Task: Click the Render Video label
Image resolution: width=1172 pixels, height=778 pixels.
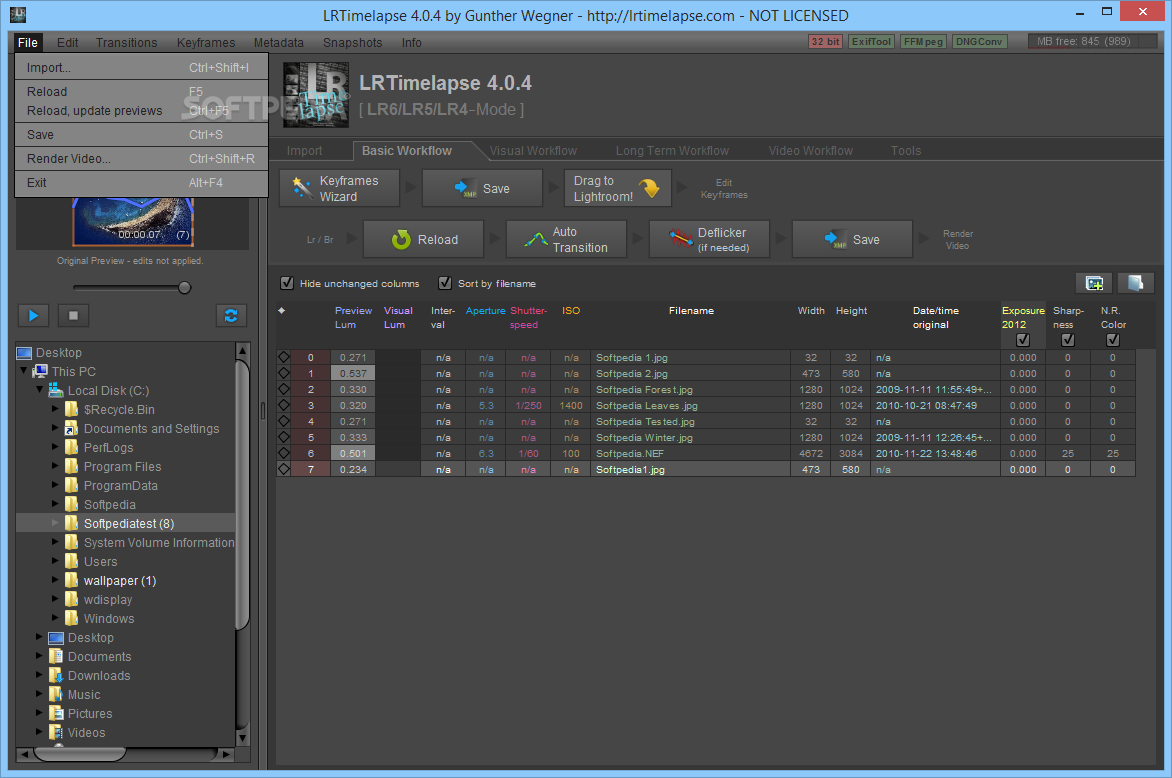Action: coord(957,240)
